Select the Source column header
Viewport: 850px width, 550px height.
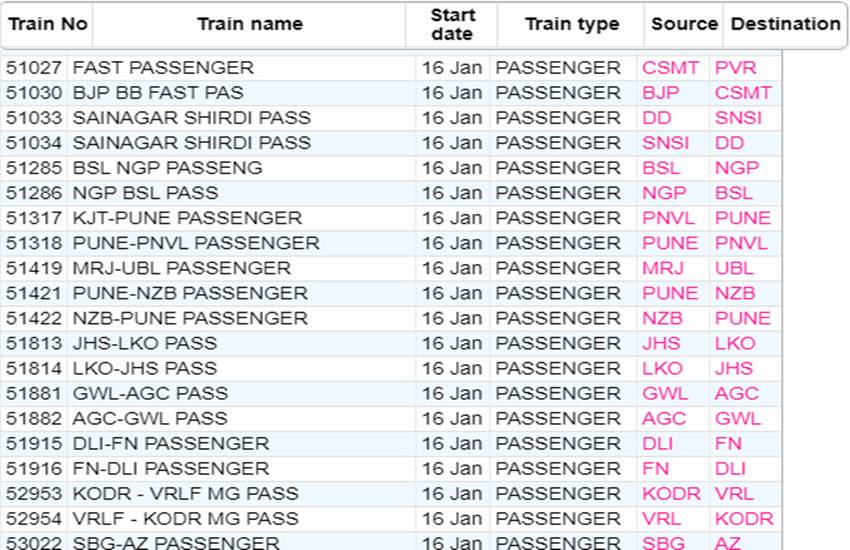click(684, 24)
